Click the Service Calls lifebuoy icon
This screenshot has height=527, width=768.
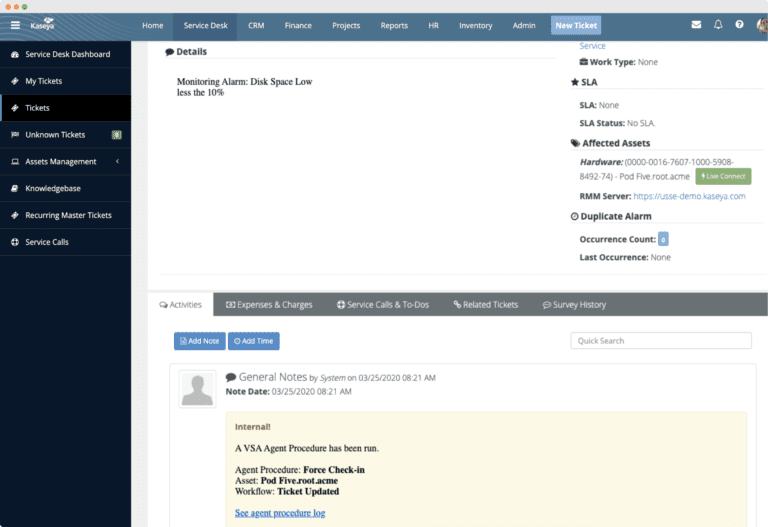15,242
